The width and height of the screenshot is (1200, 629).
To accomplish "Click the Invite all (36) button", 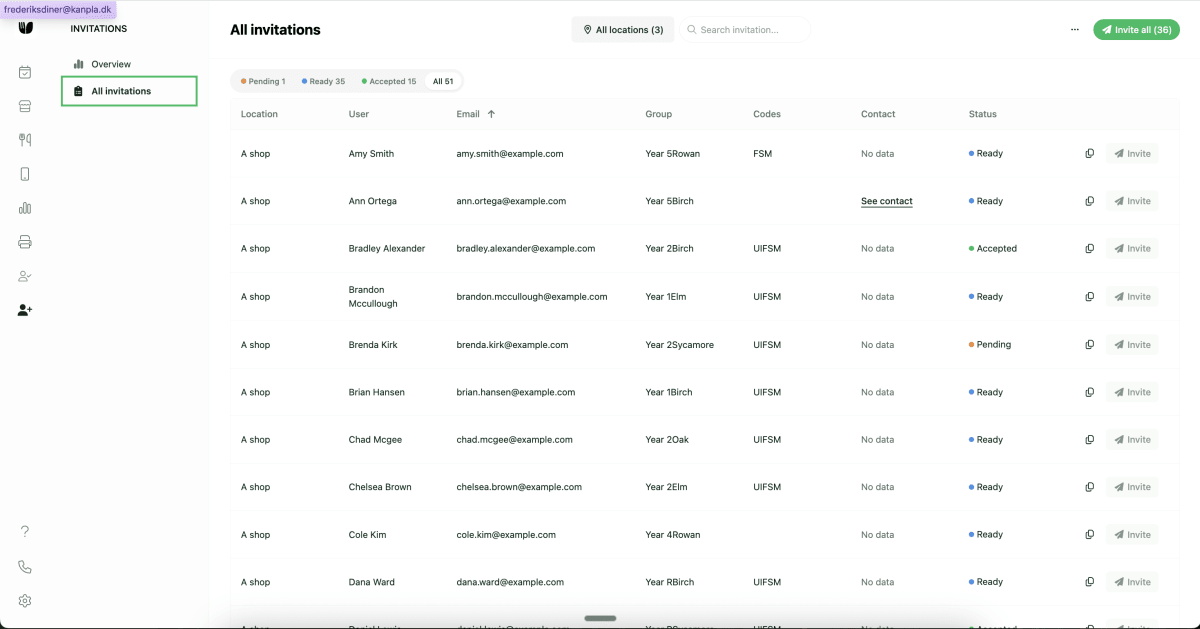I will 1136,30.
